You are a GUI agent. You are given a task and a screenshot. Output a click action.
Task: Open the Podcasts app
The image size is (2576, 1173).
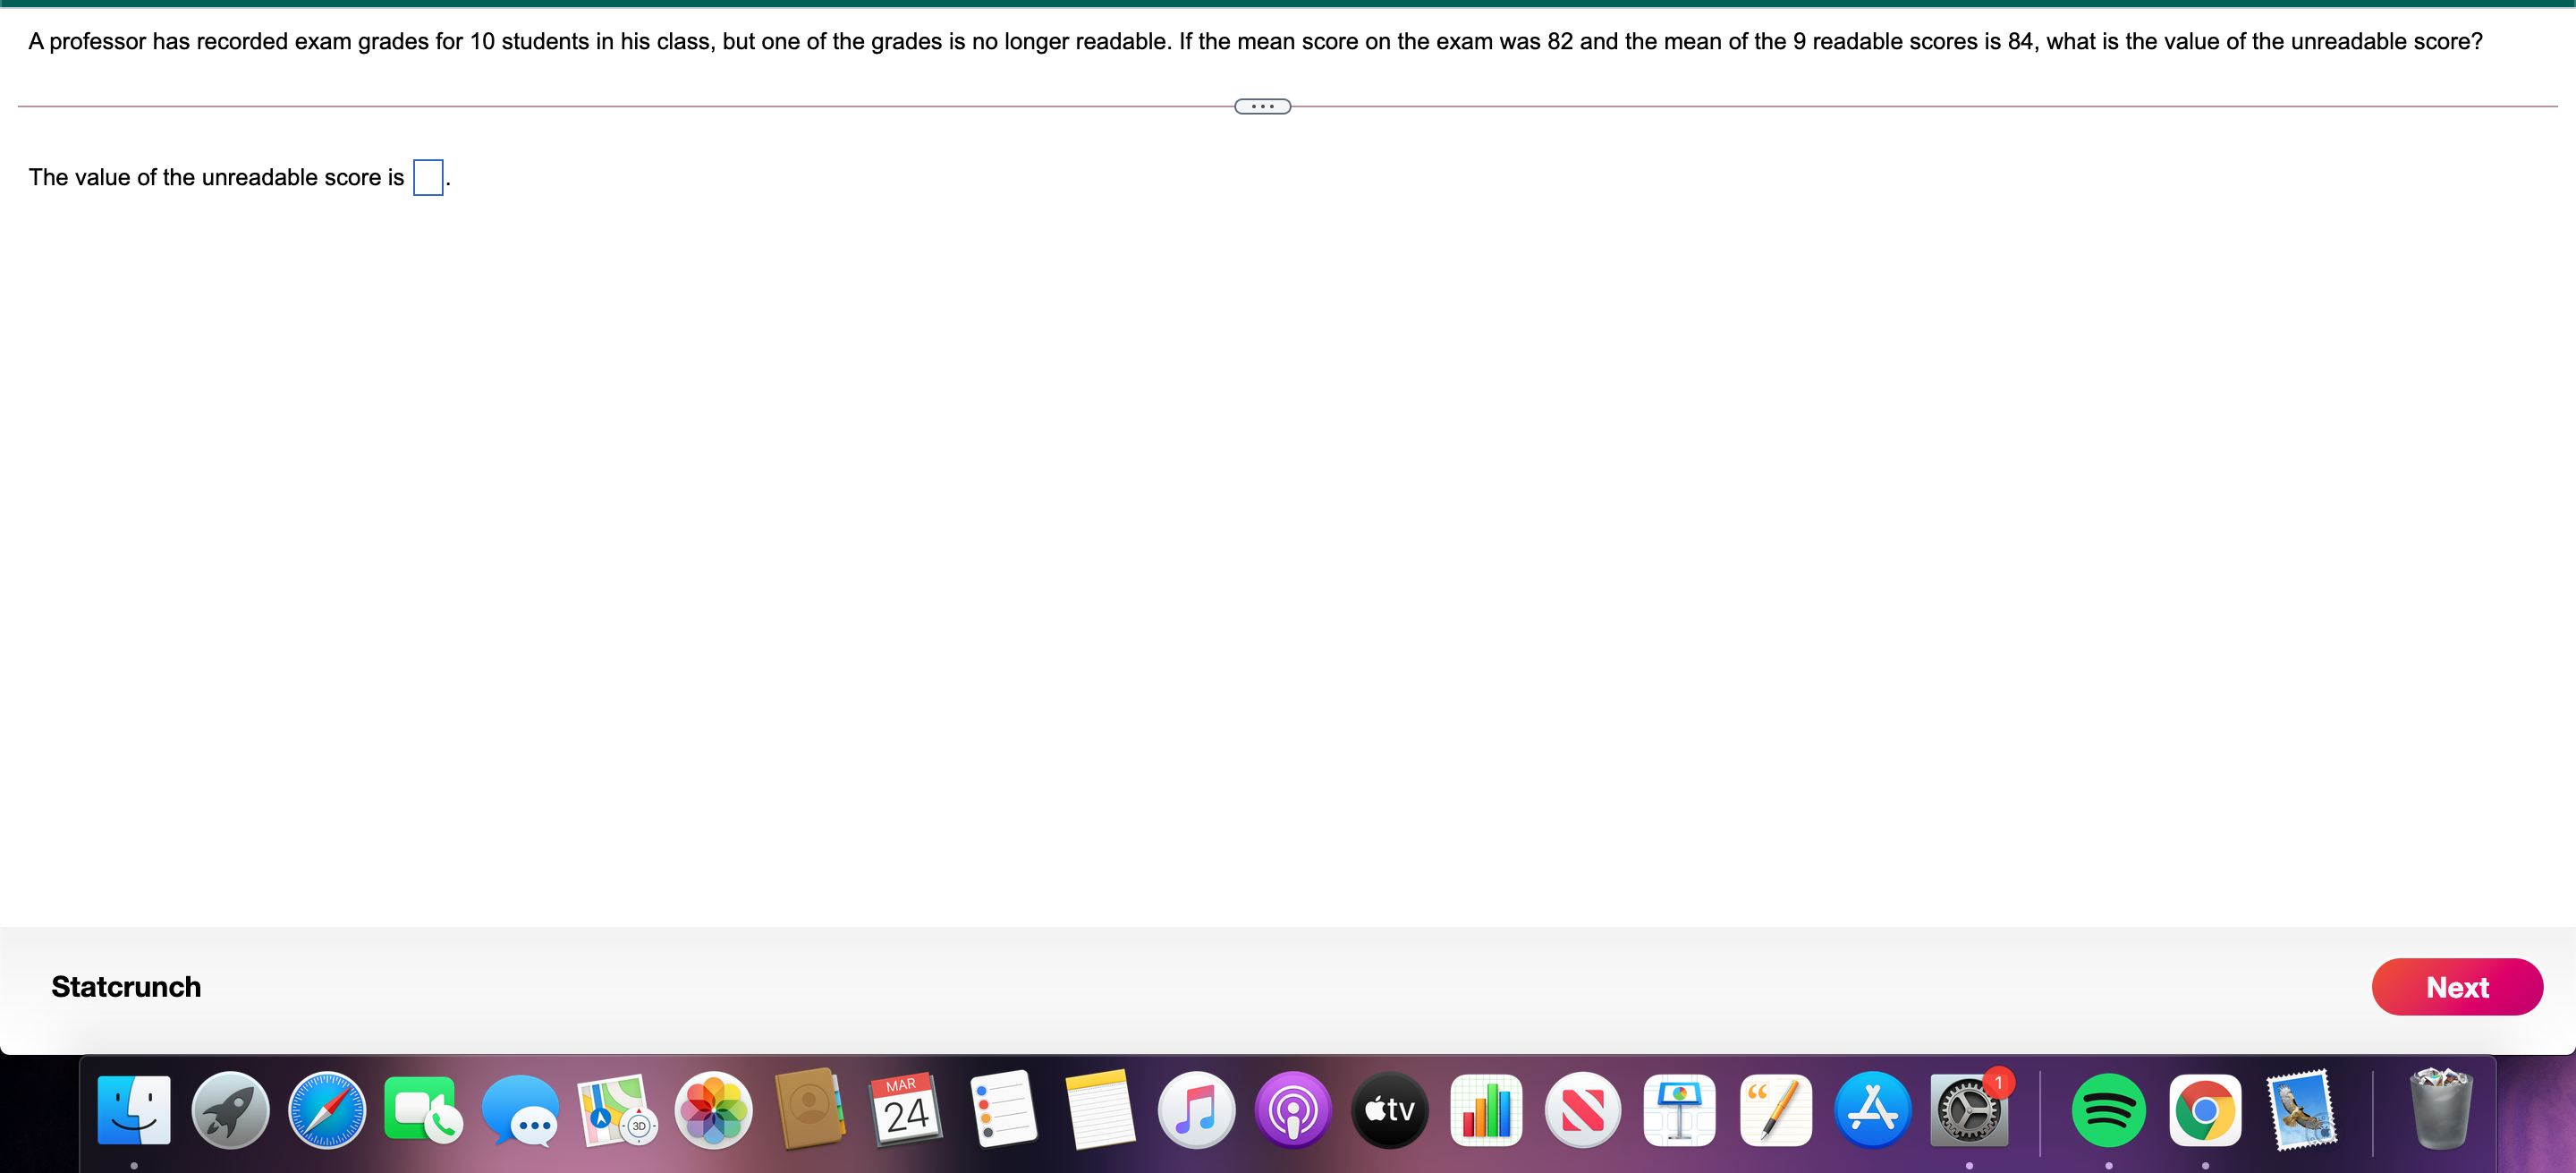coord(1293,1110)
